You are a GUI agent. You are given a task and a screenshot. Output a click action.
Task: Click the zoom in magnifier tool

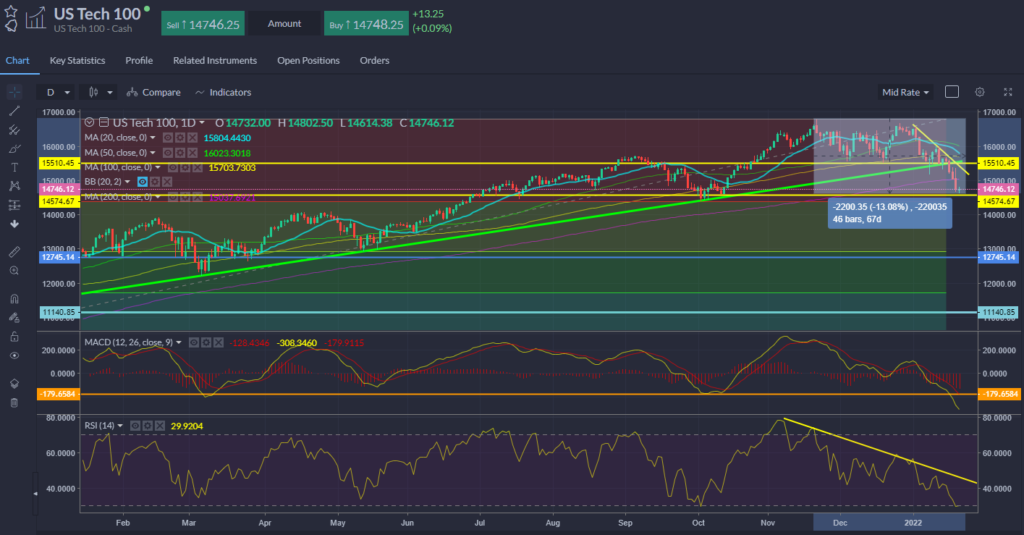[x=14, y=270]
